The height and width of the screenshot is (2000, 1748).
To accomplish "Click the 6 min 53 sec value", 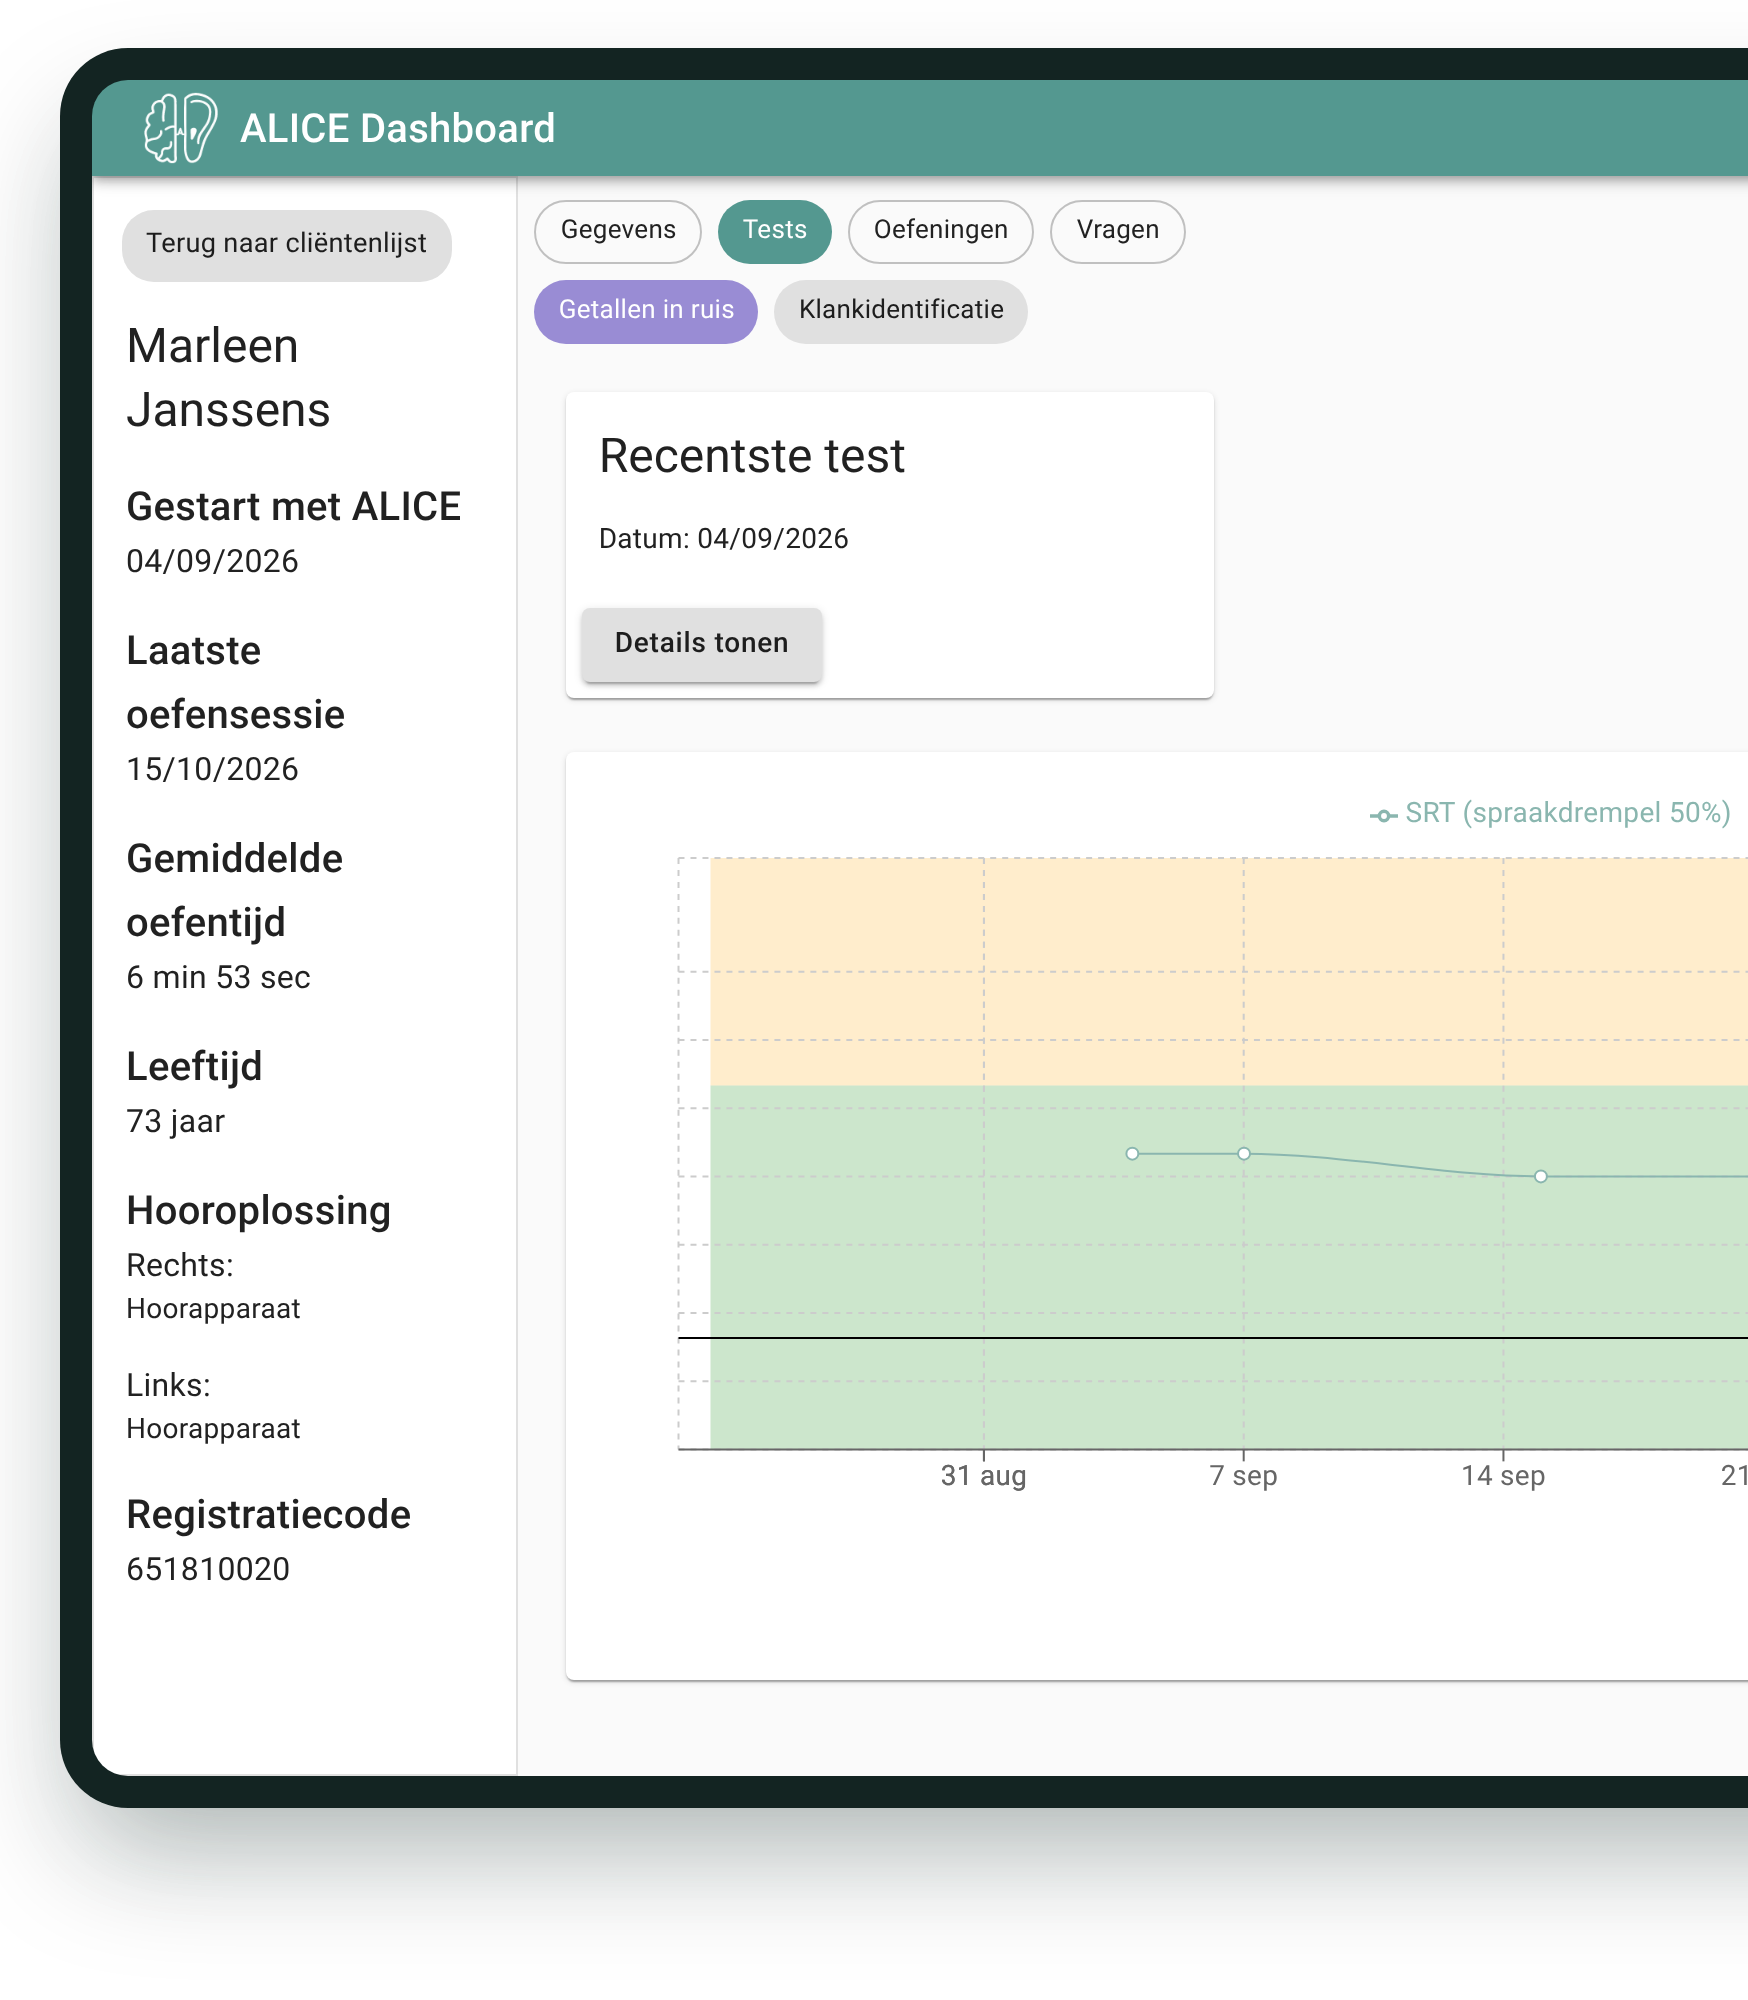I will tap(218, 978).
